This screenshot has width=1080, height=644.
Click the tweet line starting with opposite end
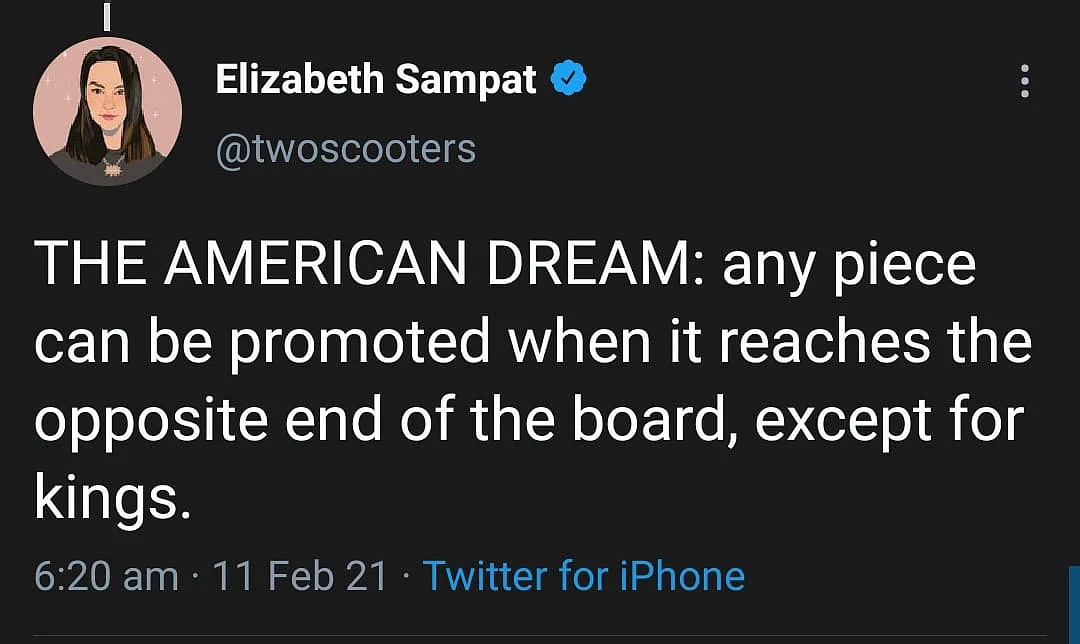pos(529,420)
